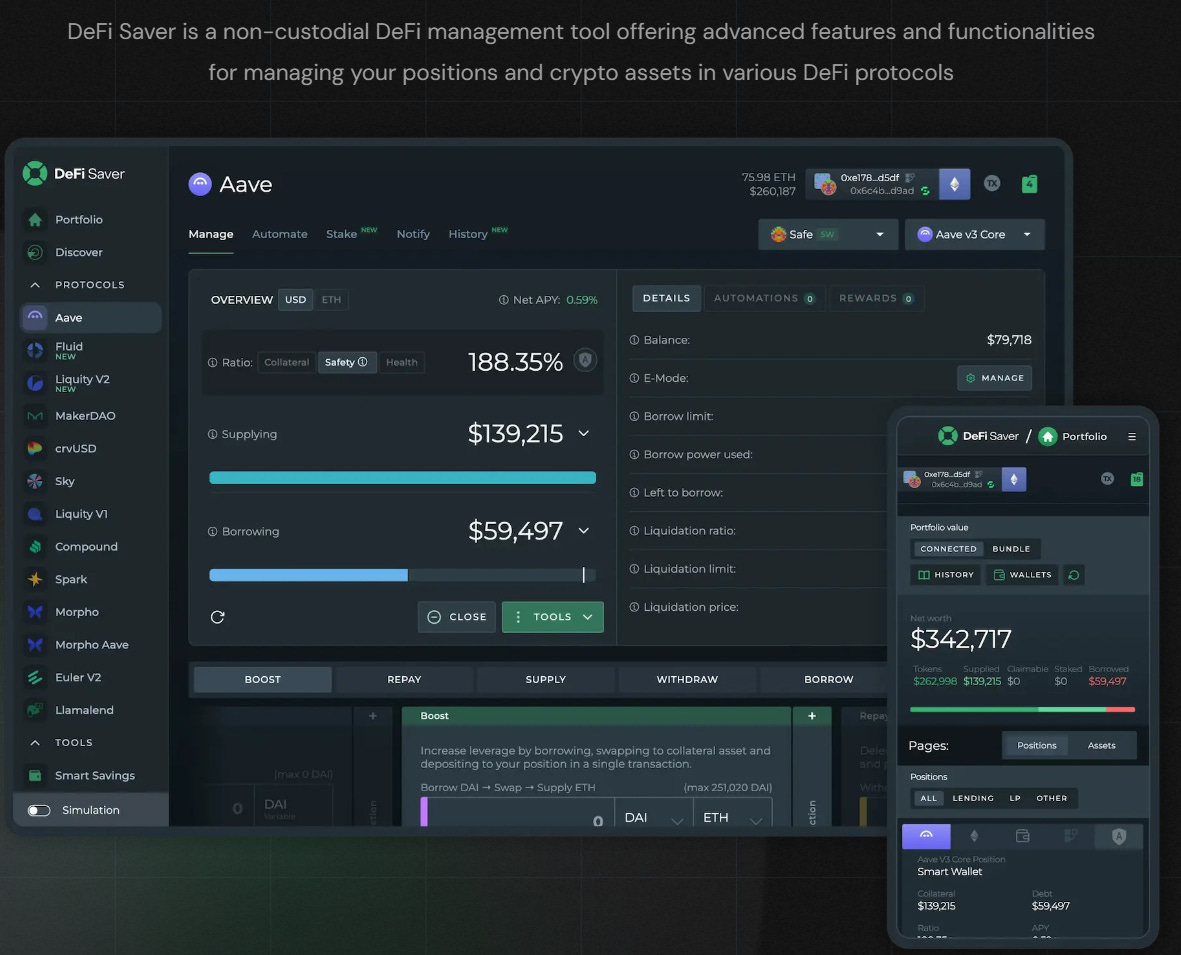Open the Compound protocol
The height and width of the screenshot is (955, 1181).
pyautogui.click(x=86, y=547)
